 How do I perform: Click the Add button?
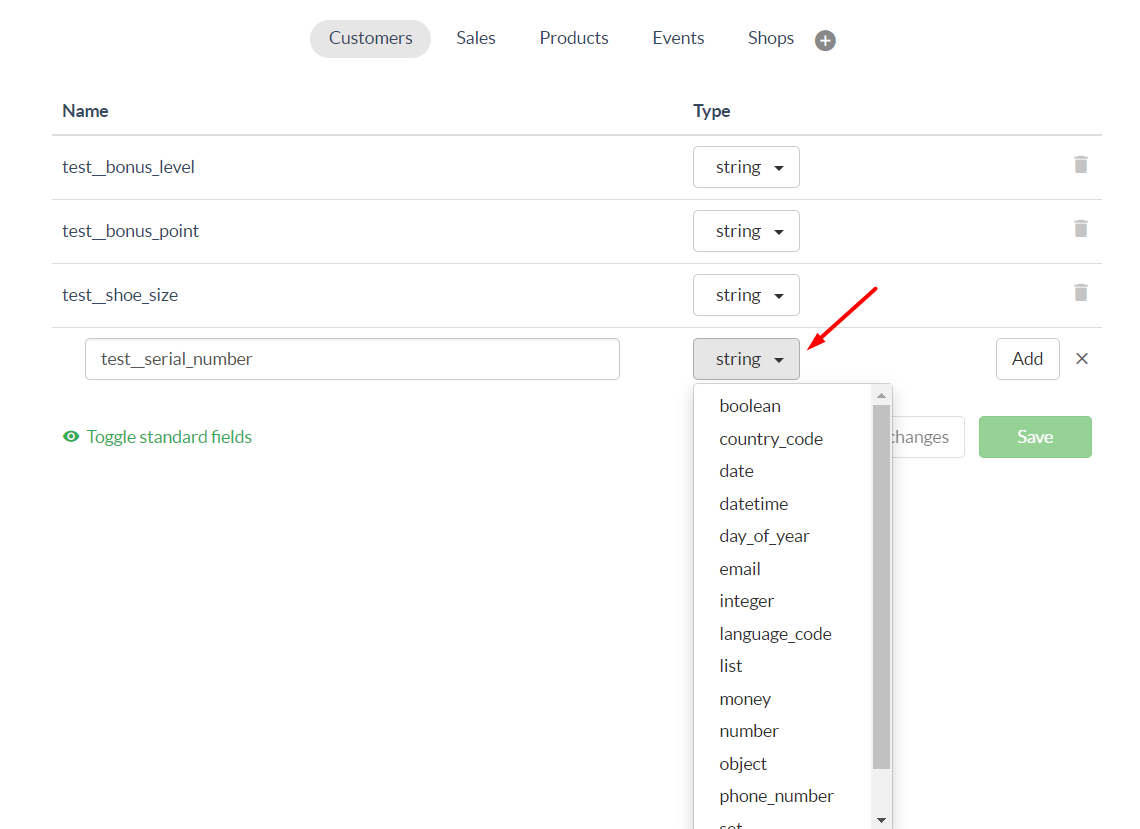[1027, 359]
